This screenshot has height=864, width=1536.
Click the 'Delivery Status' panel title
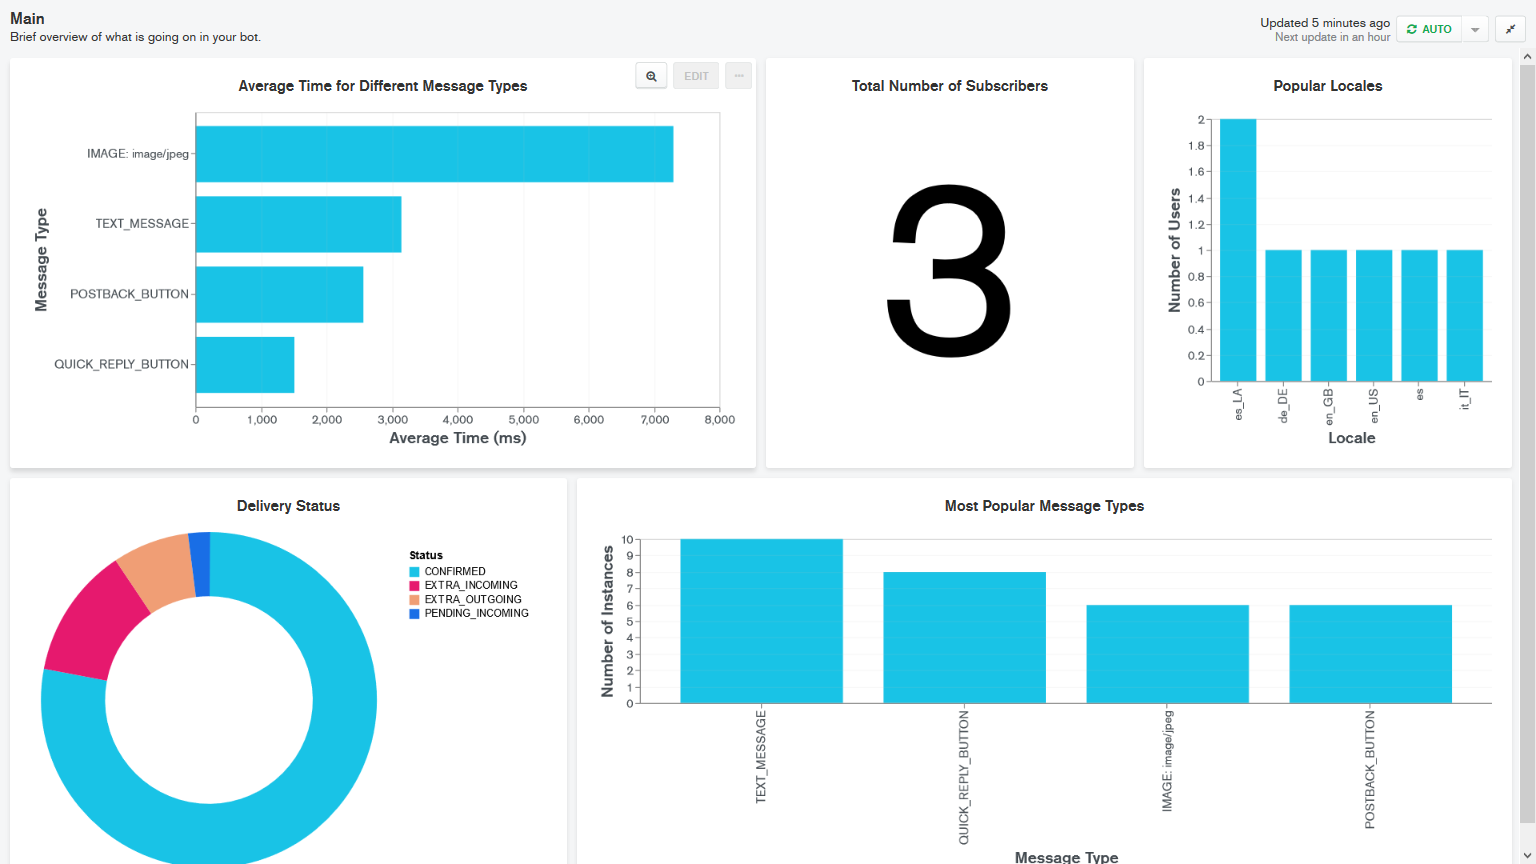288,506
